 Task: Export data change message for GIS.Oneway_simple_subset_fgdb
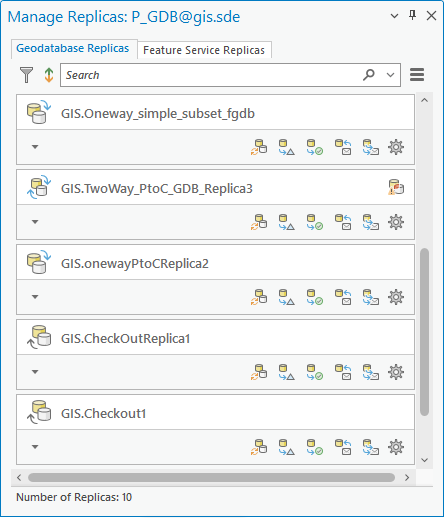point(287,147)
